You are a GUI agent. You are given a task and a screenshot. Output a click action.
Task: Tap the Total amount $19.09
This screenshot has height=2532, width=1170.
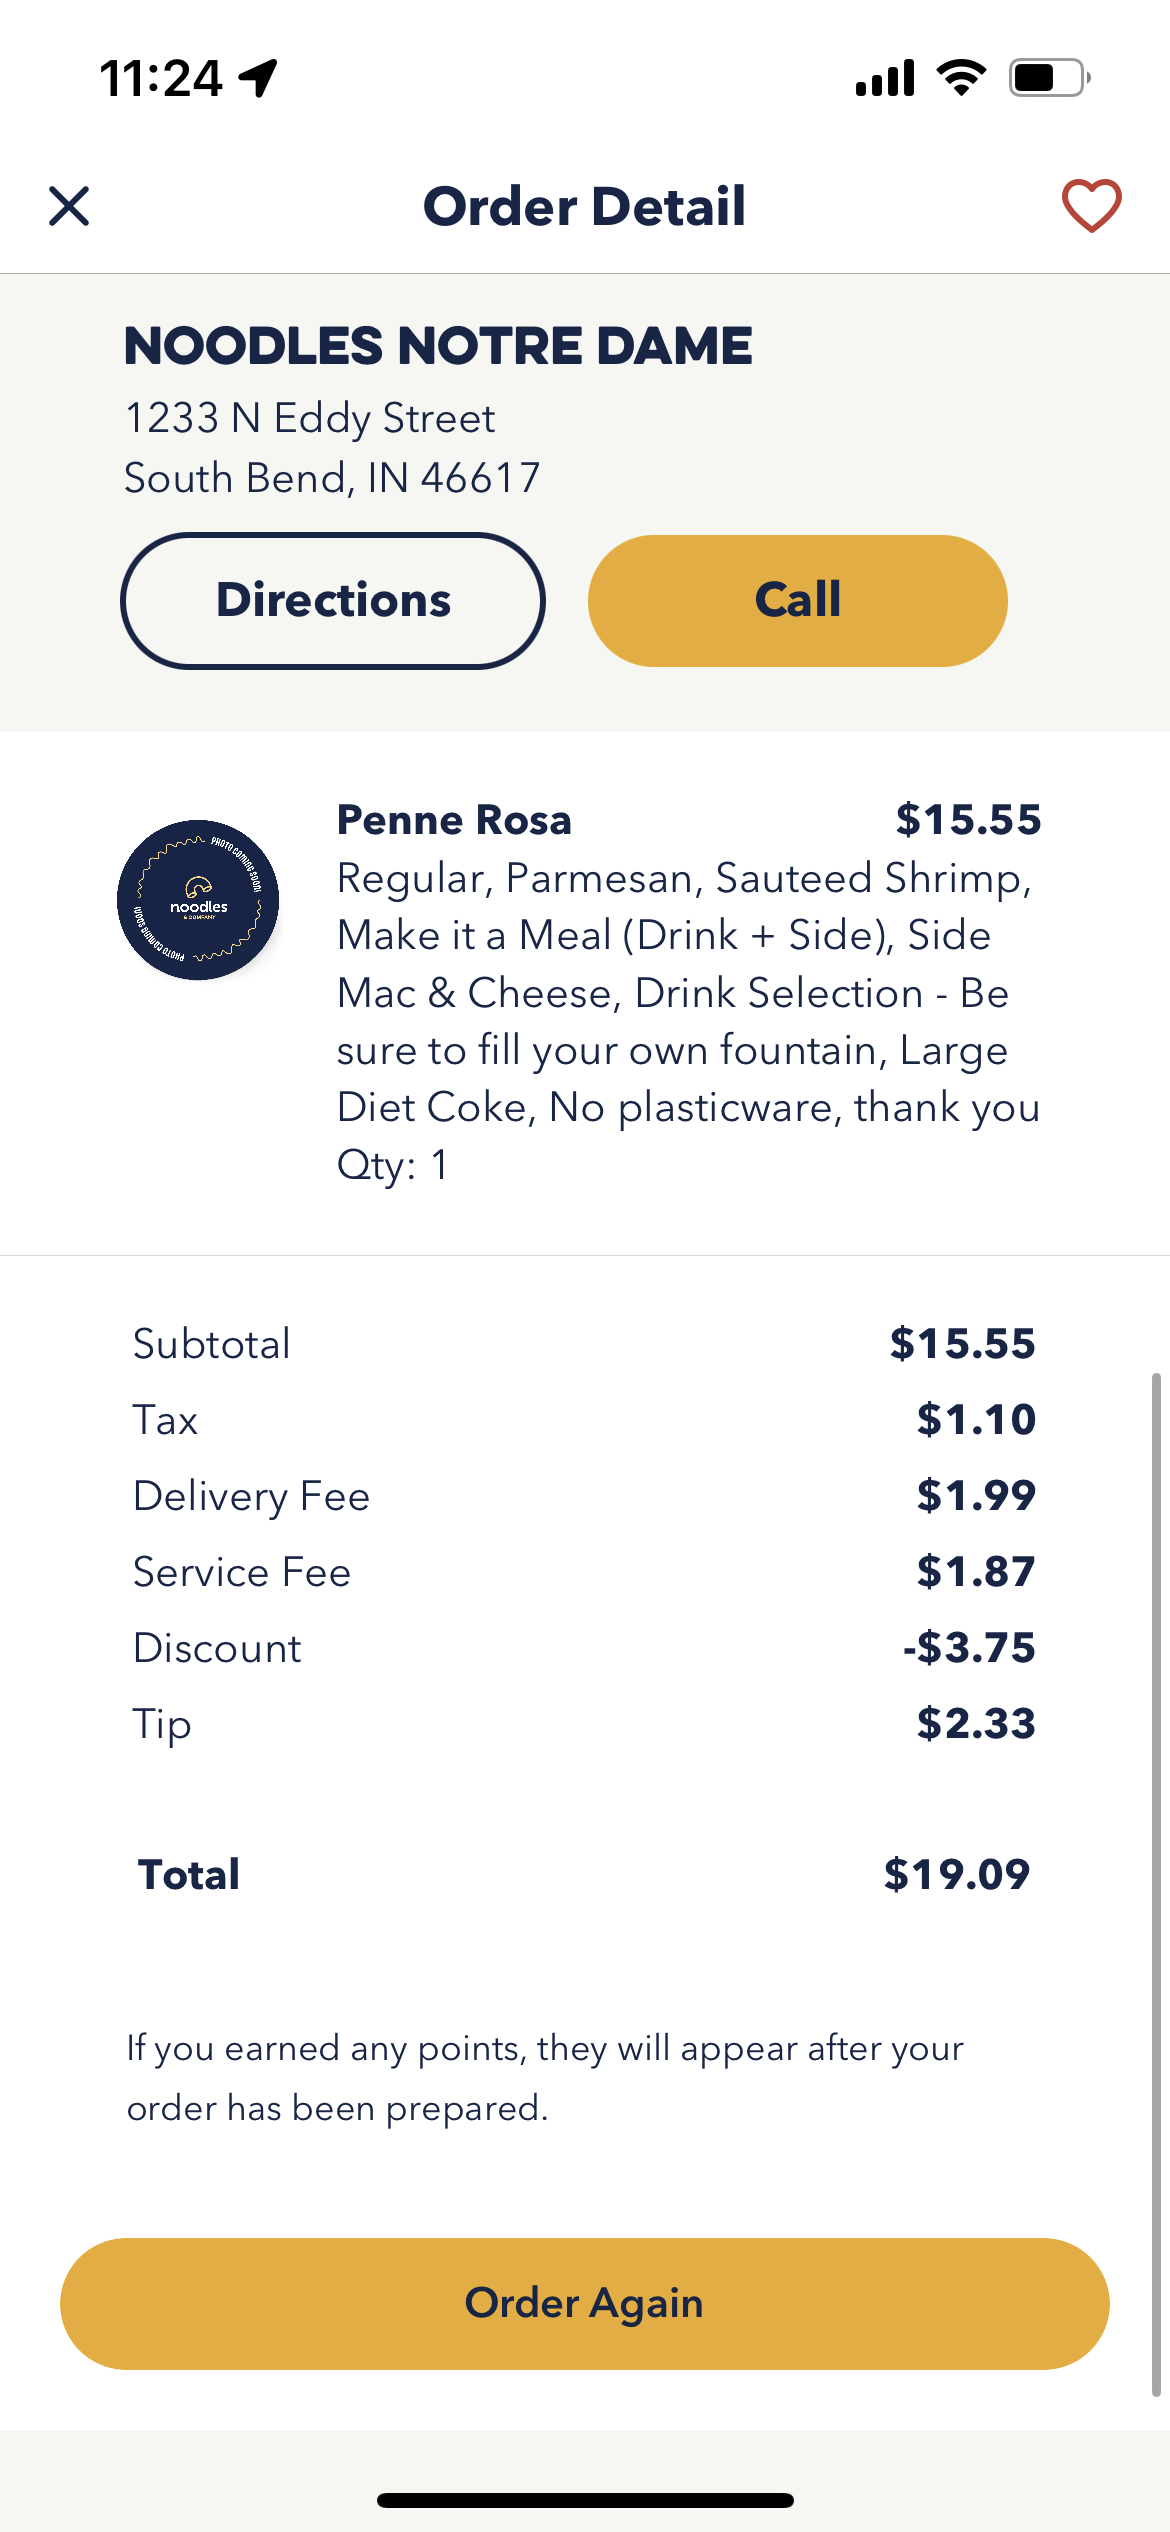pos(956,1875)
